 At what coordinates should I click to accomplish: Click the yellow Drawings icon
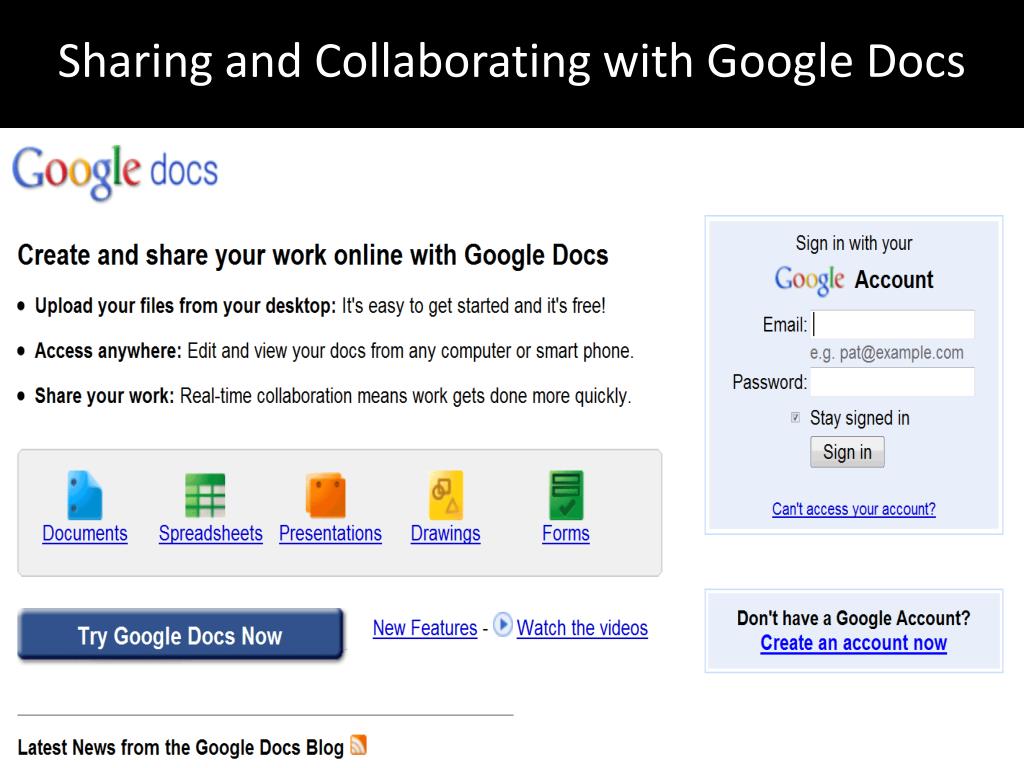coord(446,495)
